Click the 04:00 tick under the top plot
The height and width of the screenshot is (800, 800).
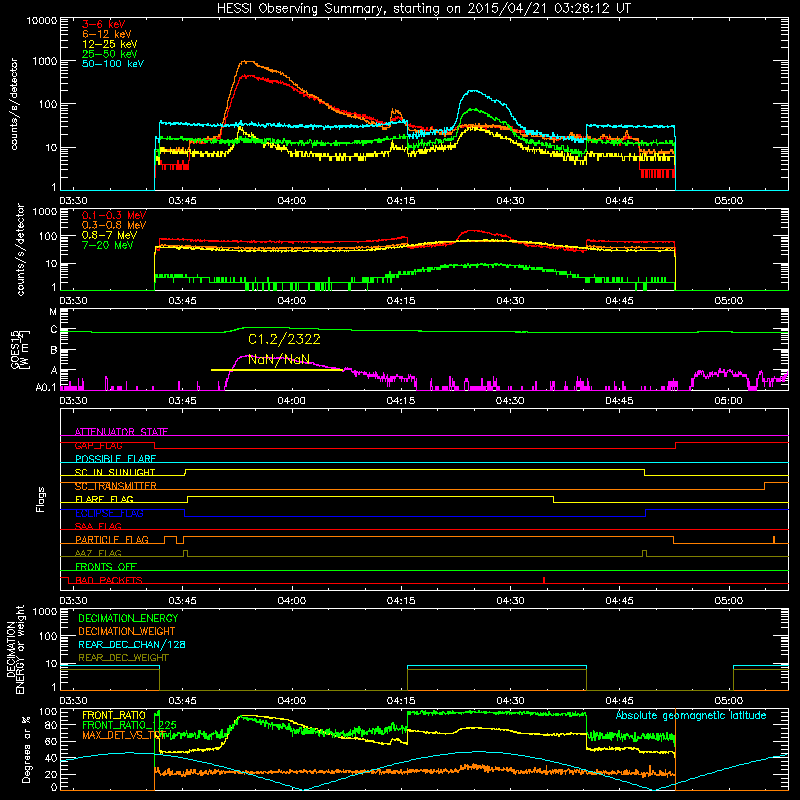click(x=291, y=201)
